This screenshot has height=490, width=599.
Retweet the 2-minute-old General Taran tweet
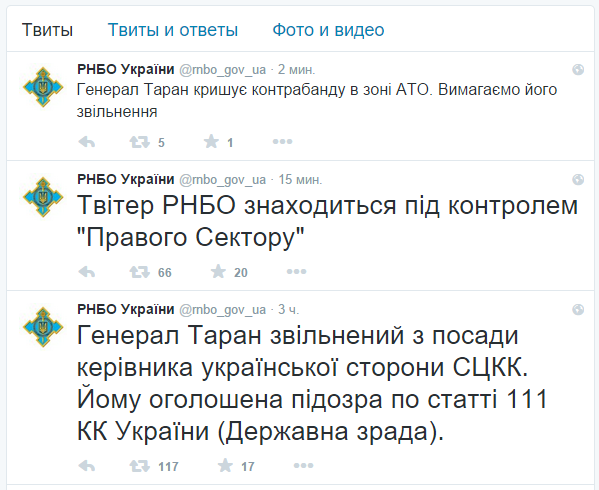(139, 142)
